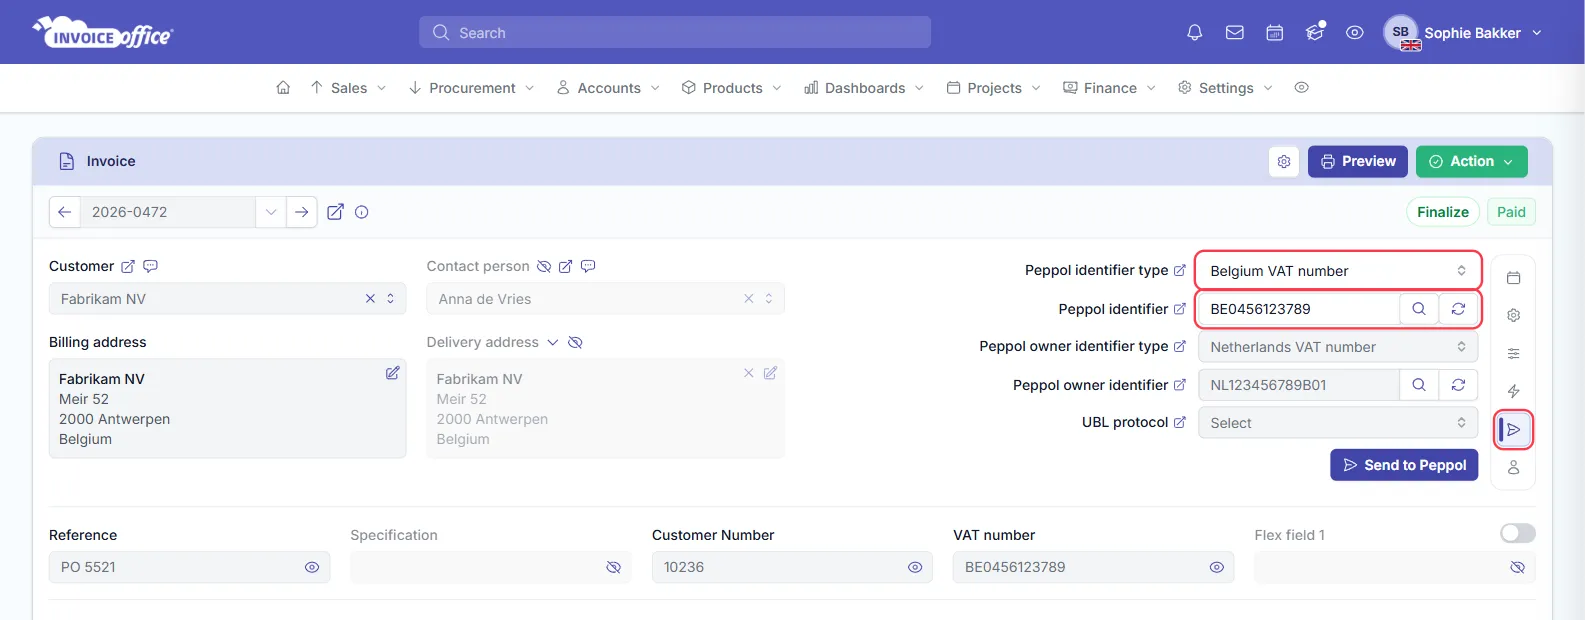Screen dimensions: 1585x620
Task: Expand the Delivery address chevron
Action: coord(552,342)
